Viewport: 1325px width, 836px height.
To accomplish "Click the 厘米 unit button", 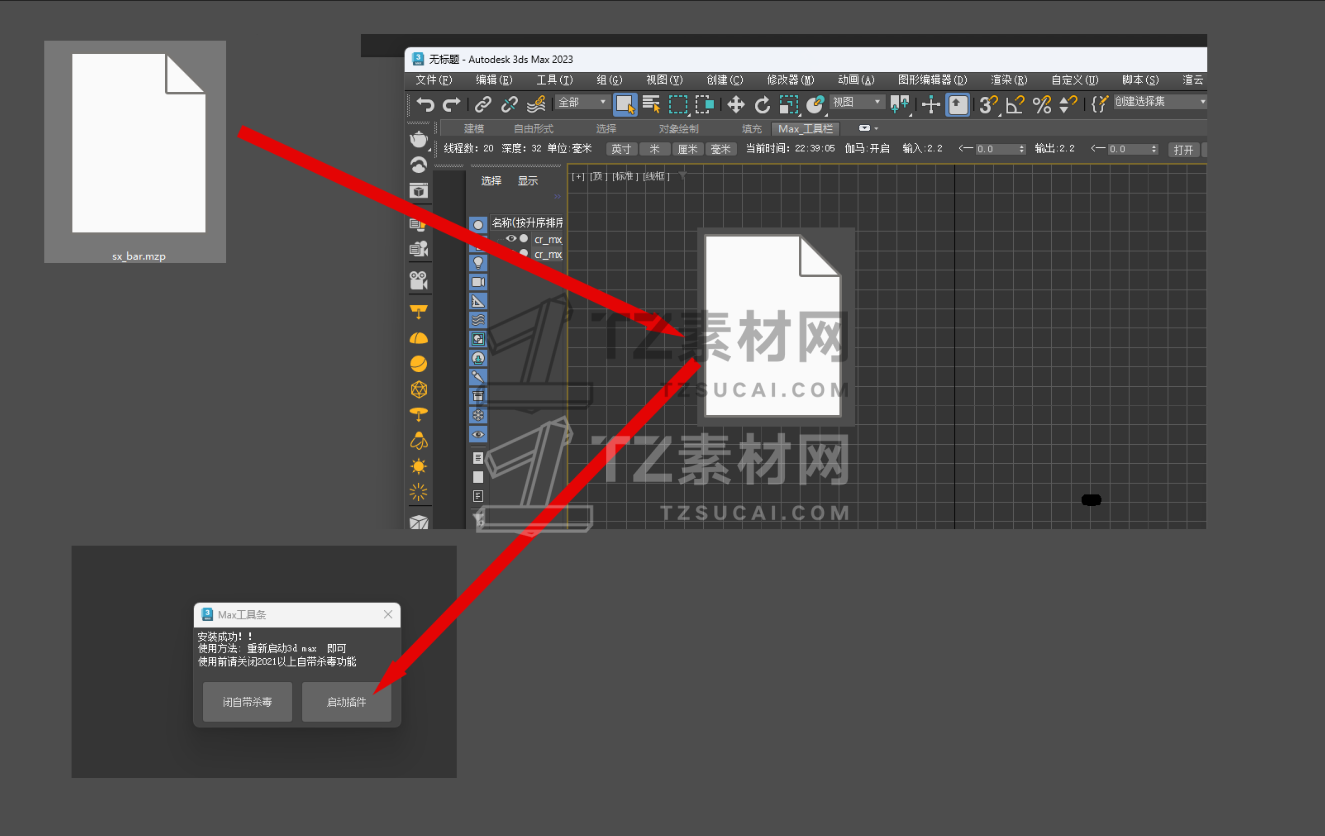I will pos(688,149).
